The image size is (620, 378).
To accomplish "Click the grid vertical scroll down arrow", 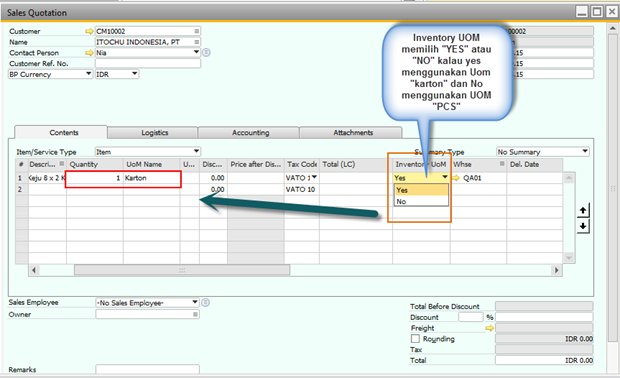I will (569, 258).
